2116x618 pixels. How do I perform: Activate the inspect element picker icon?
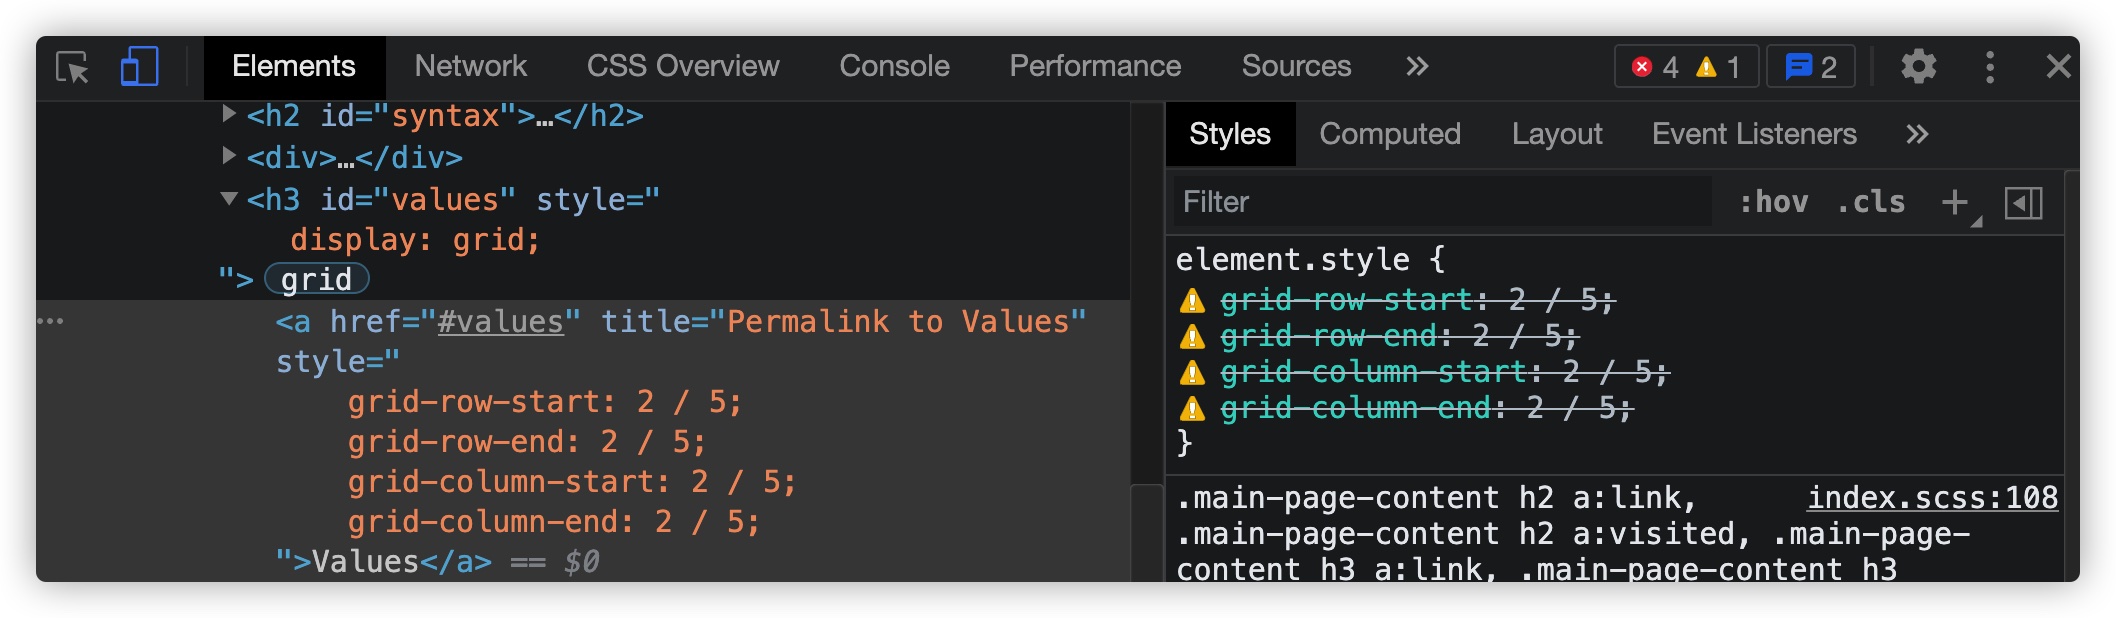coord(72,67)
